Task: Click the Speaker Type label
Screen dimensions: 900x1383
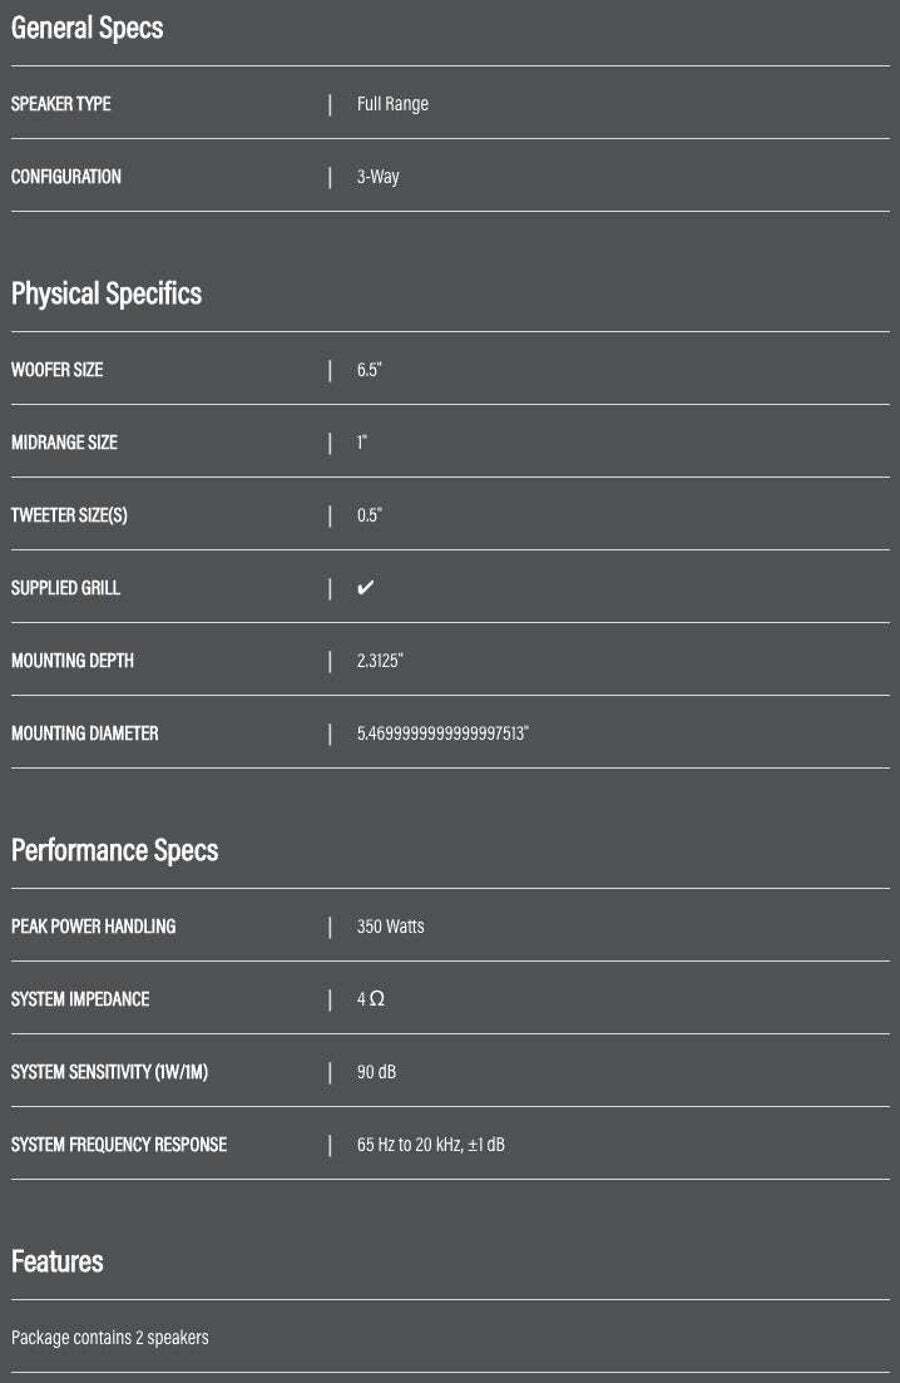Action: click(x=61, y=103)
